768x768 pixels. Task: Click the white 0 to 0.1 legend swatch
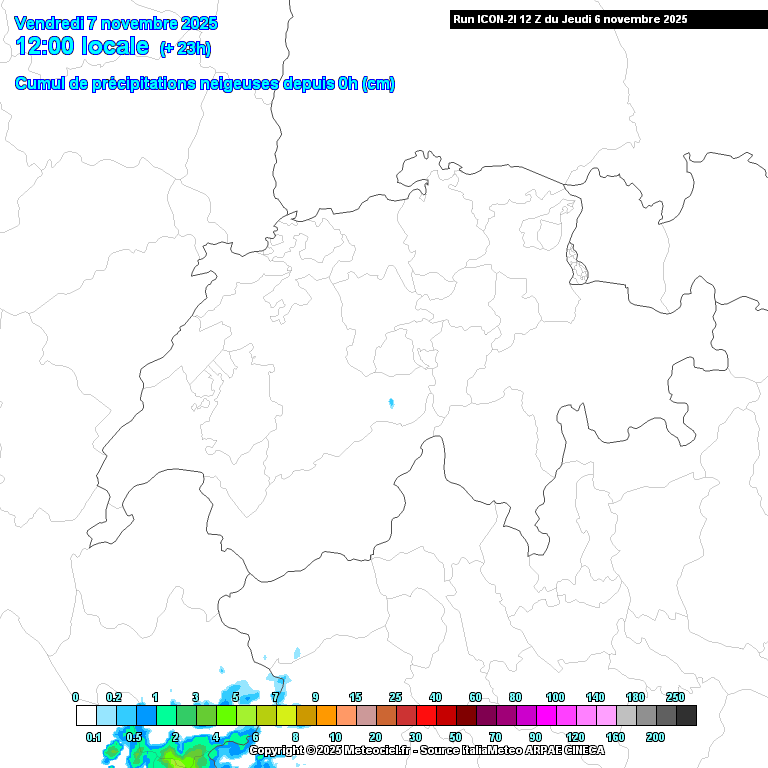point(86,715)
